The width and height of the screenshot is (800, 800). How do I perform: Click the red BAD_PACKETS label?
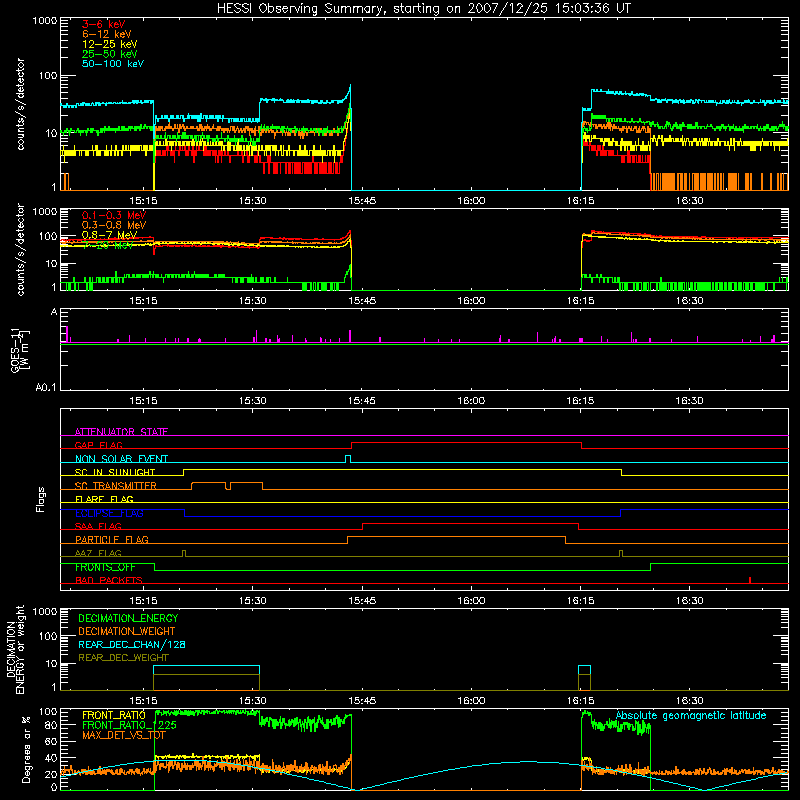109,580
